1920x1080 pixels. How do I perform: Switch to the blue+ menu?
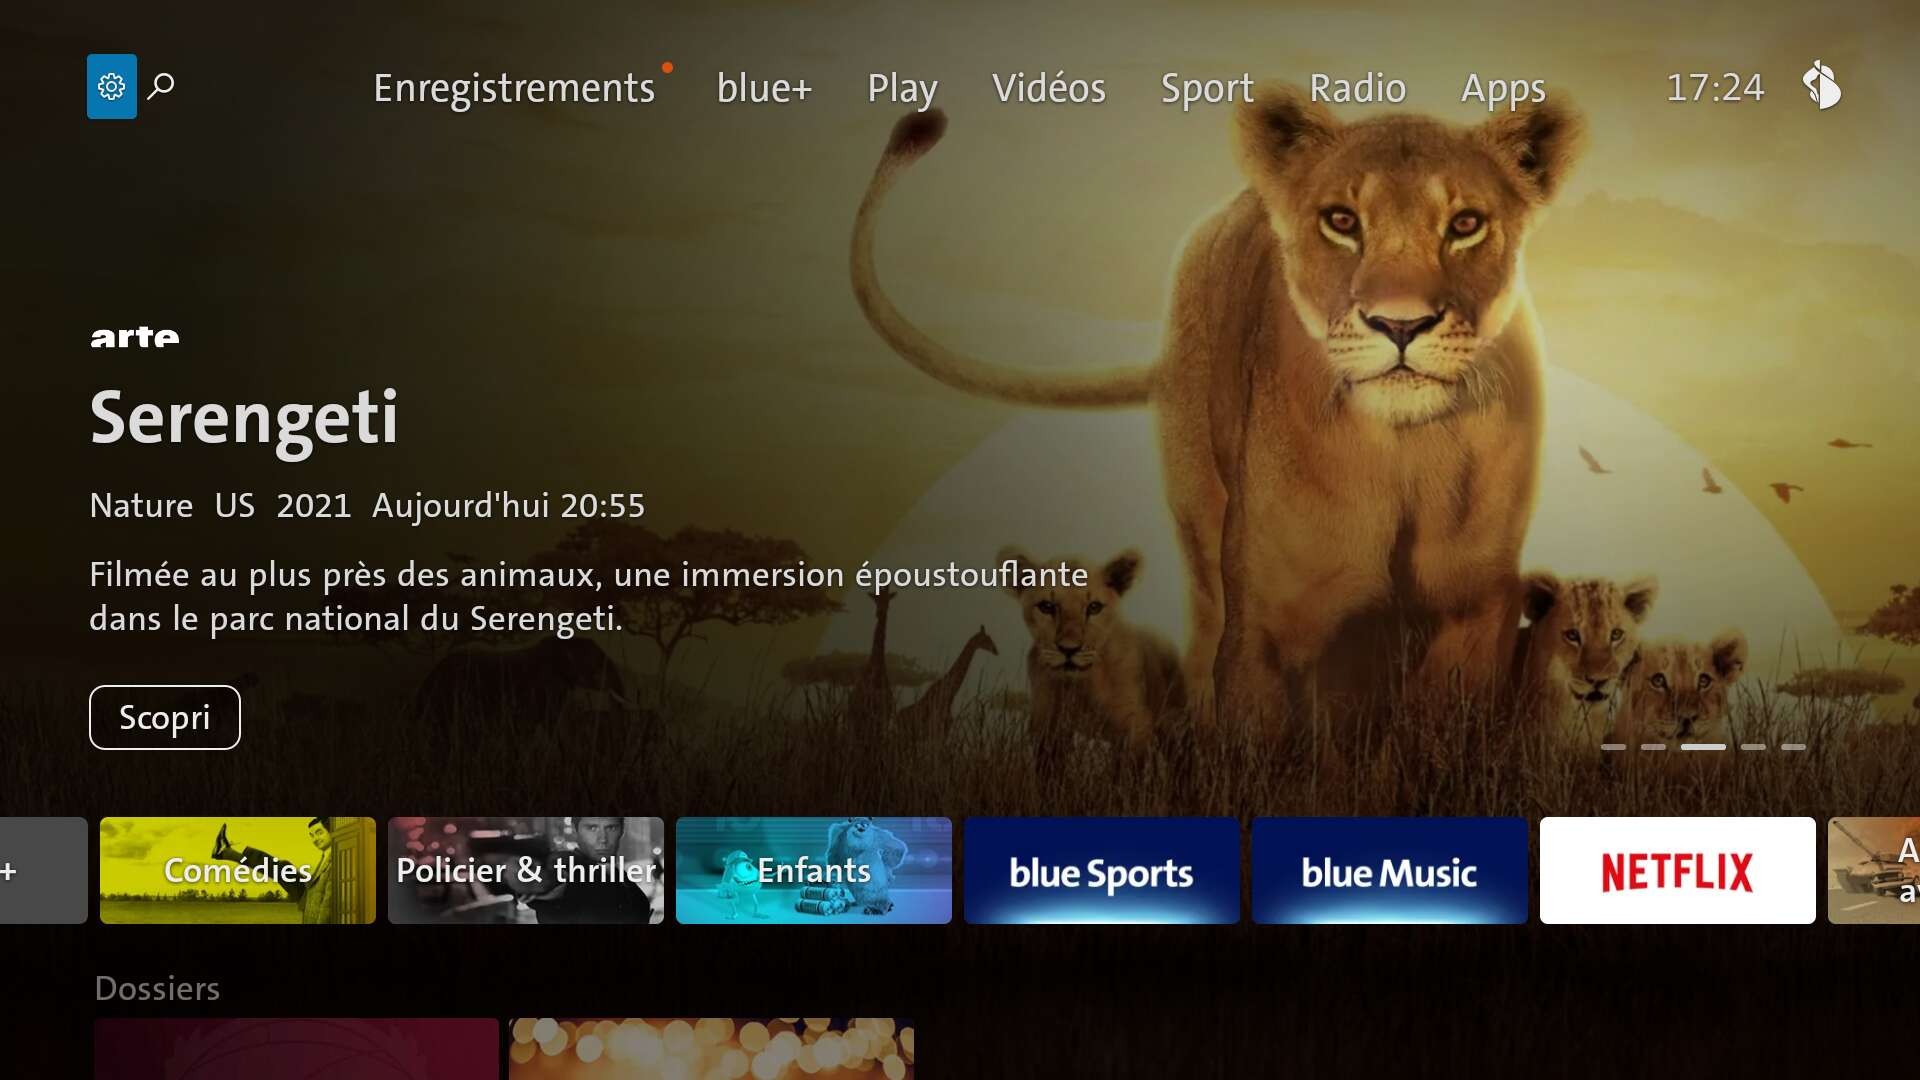click(x=764, y=88)
